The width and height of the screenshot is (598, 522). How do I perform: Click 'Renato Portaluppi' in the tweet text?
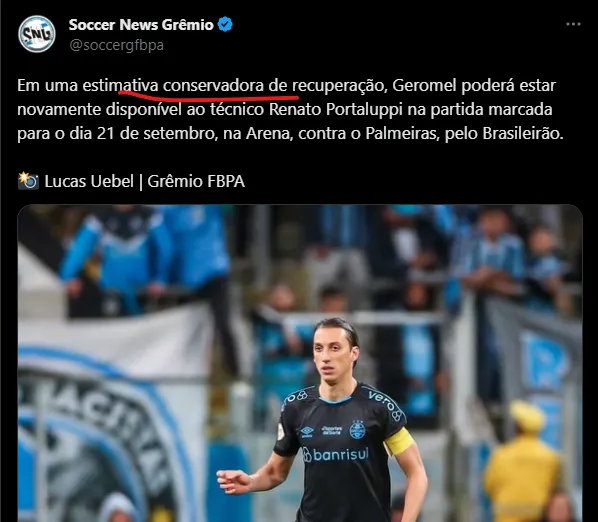click(336, 109)
